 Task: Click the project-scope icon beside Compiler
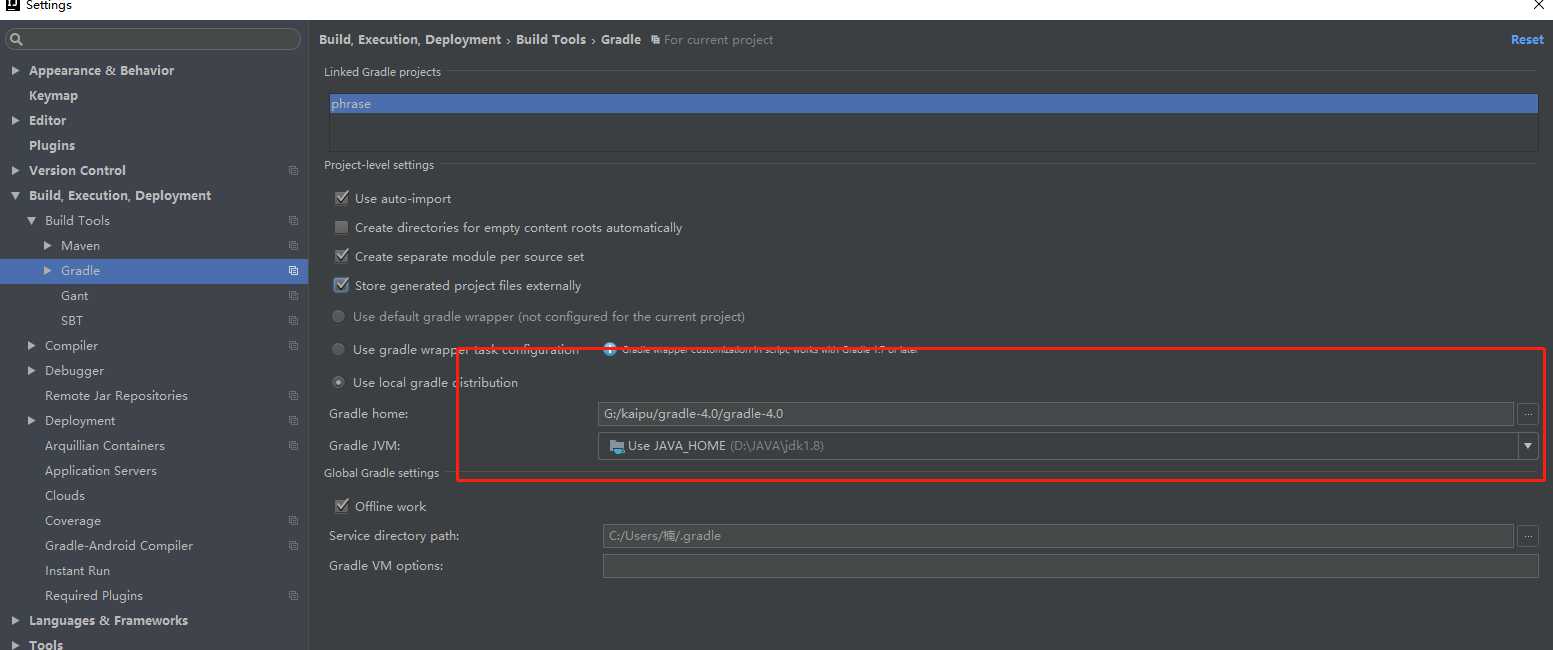point(293,346)
